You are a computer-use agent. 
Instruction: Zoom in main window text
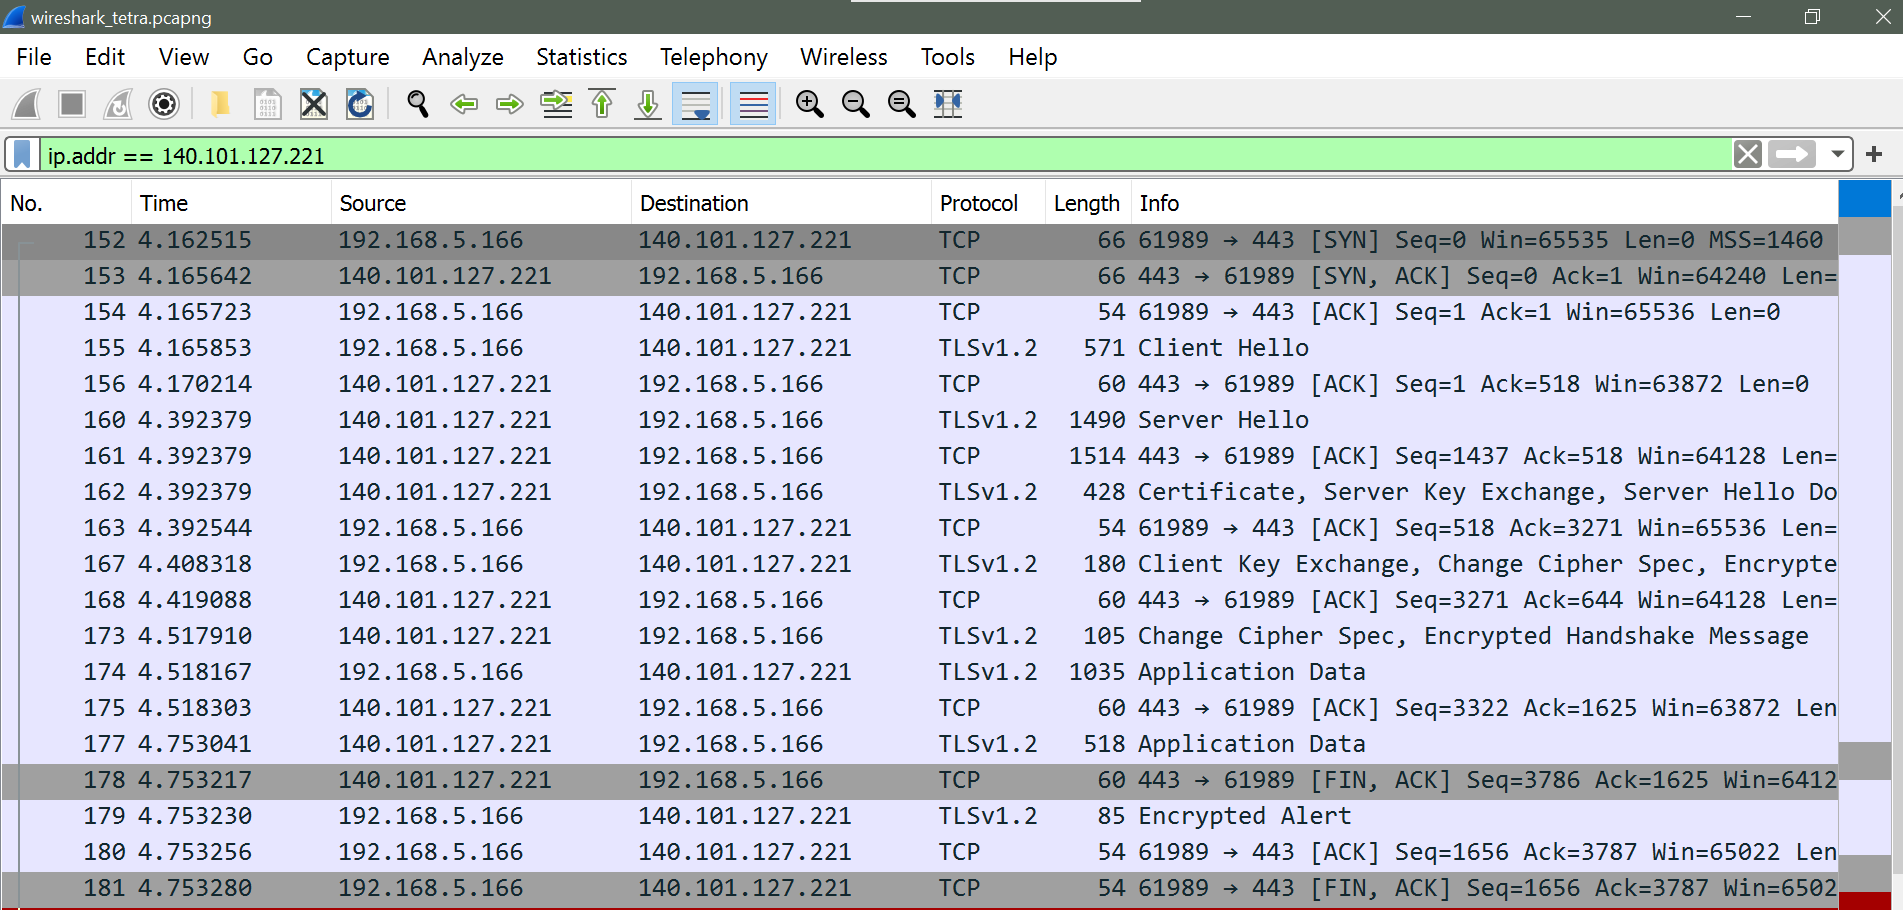click(x=810, y=104)
